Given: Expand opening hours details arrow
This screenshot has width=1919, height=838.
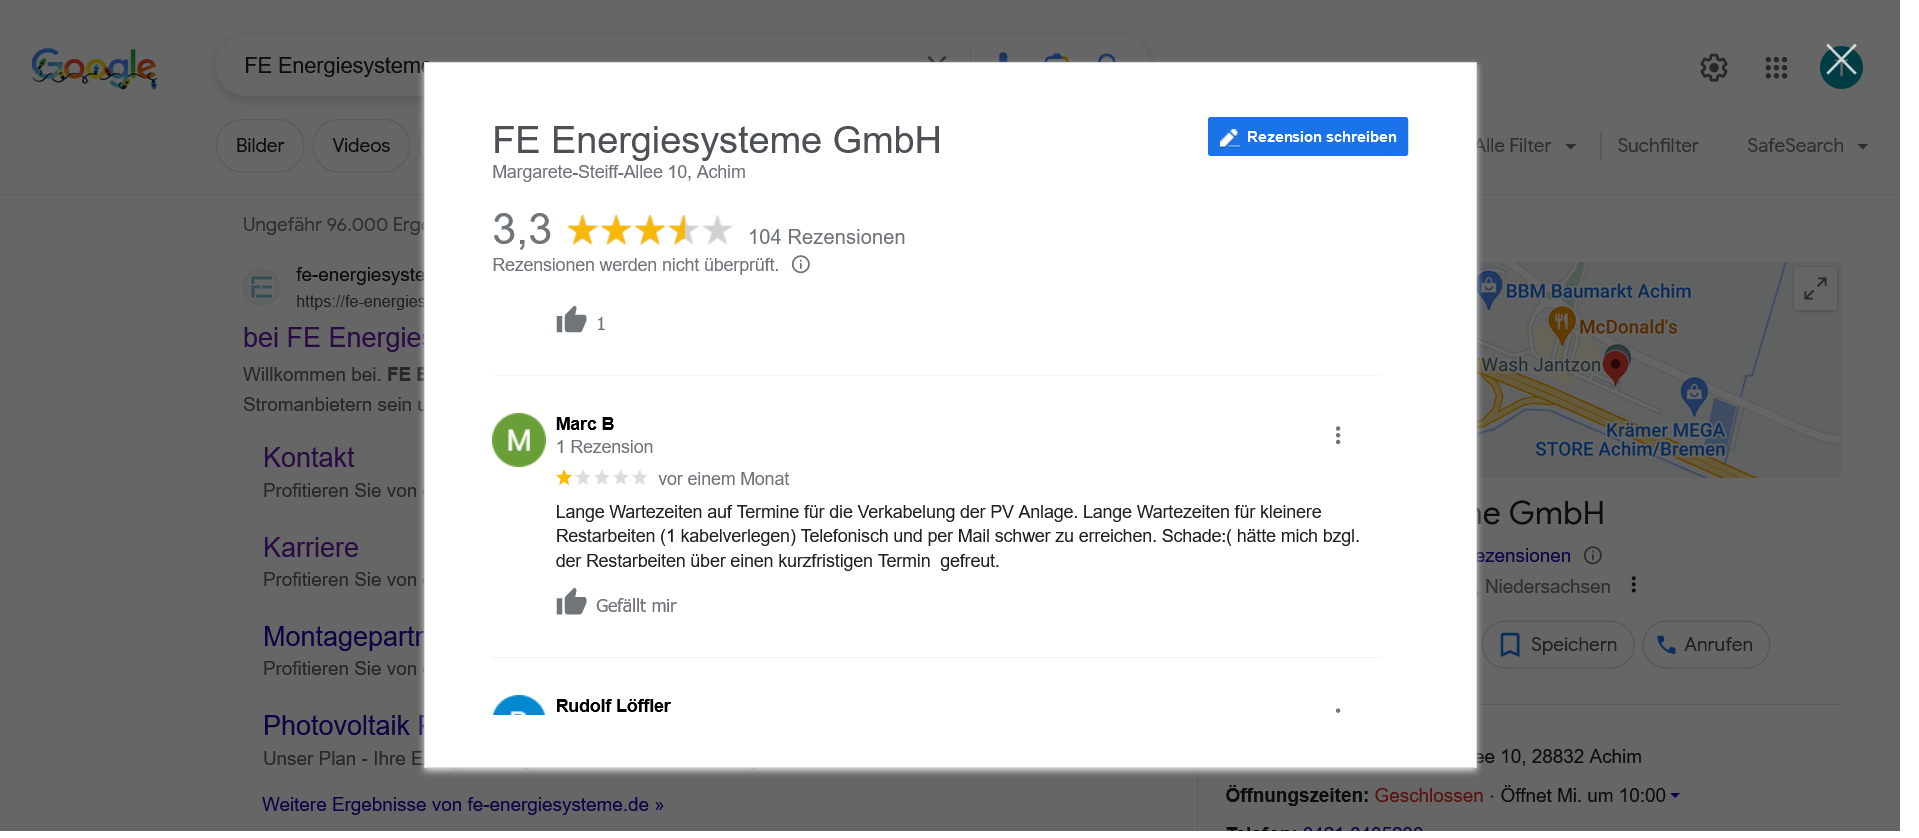Looking at the screenshot, I should coord(1675,796).
